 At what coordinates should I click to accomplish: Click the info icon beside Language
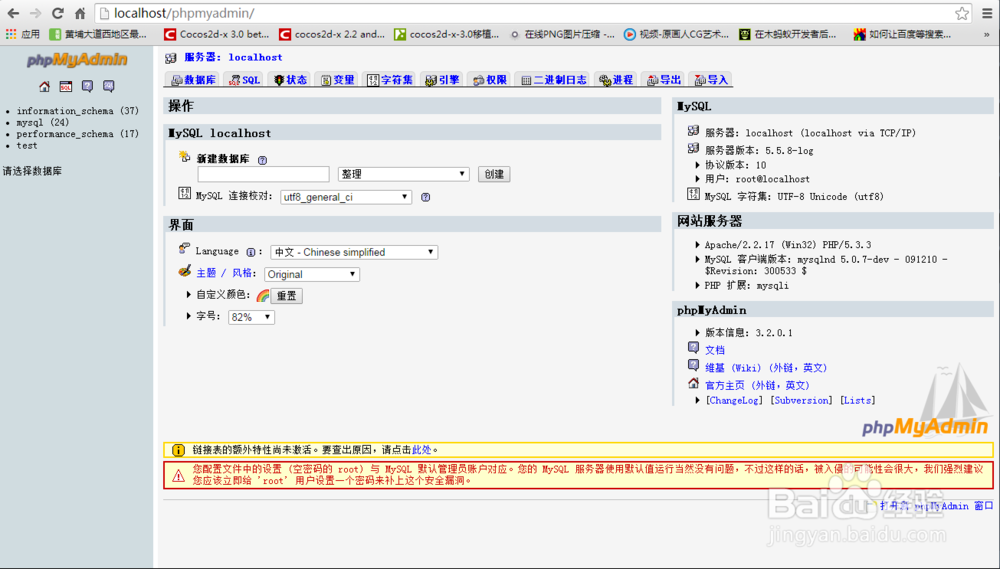[251, 252]
